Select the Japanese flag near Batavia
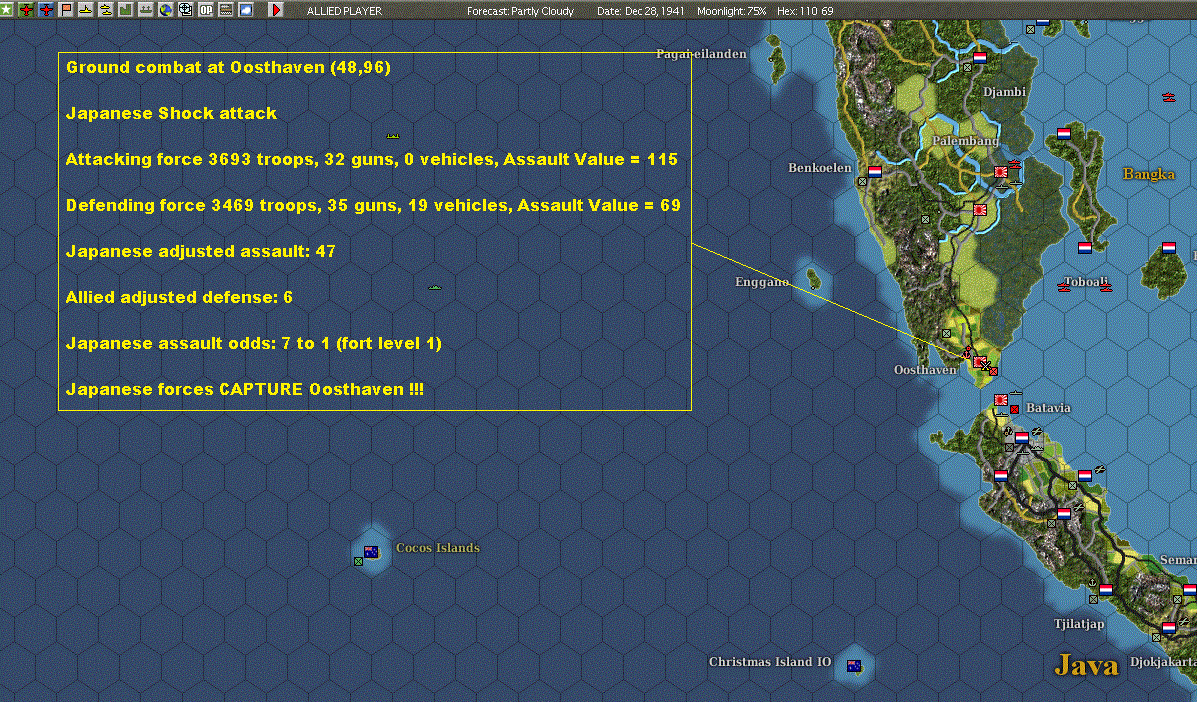The width and height of the screenshot is (1197, 702). [1001, 401]
